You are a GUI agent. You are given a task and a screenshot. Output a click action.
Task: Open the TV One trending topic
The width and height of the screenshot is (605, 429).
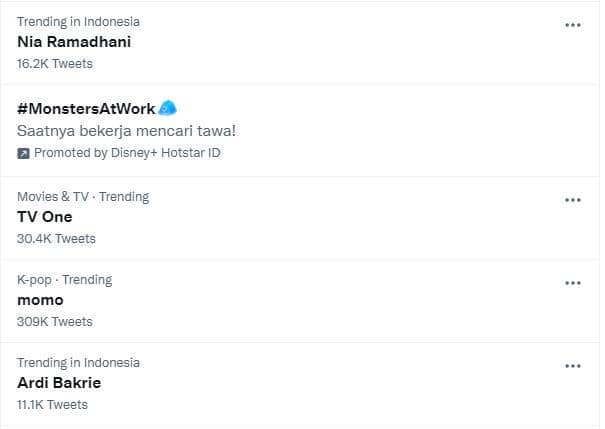(x=45, y=216)
